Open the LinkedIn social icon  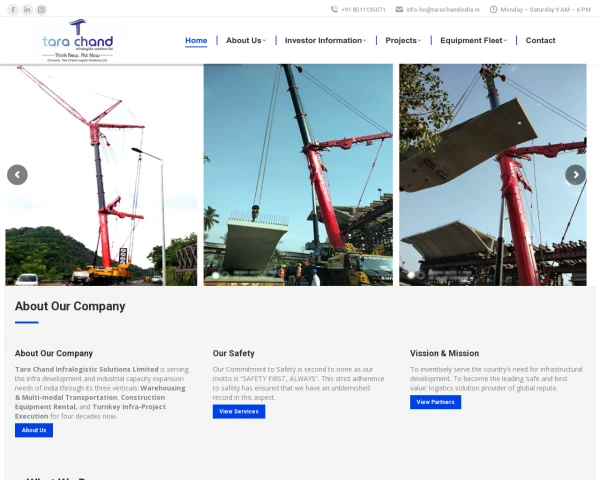click(27, 10)
